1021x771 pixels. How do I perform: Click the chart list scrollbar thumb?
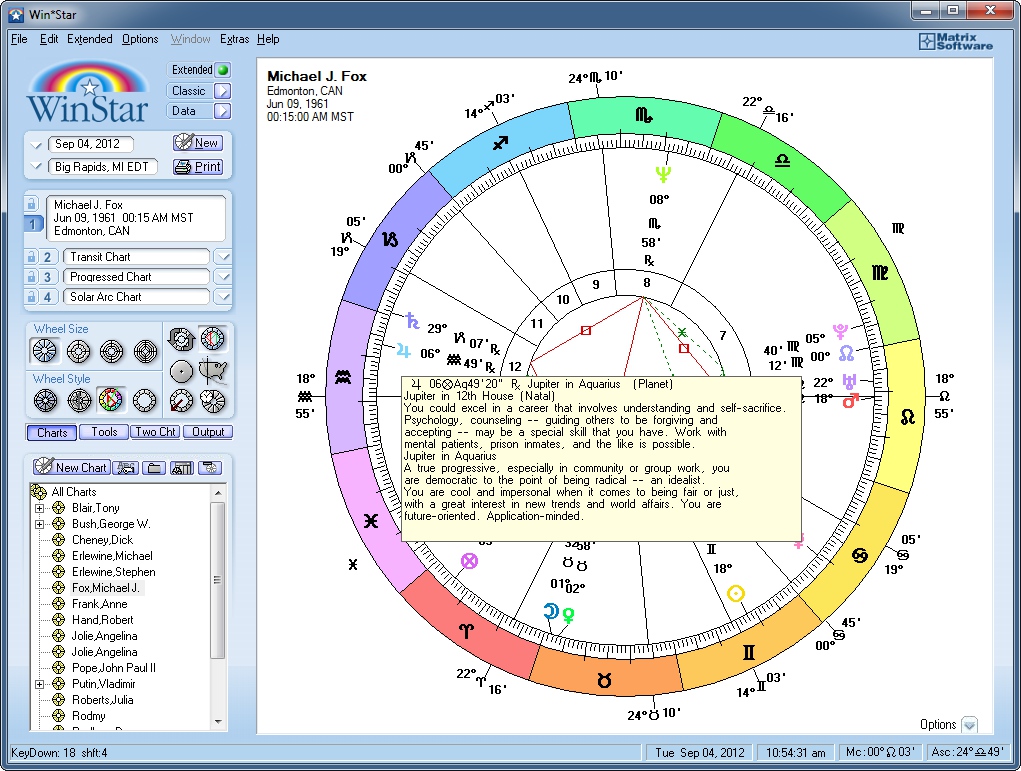[x=217, y=580]
